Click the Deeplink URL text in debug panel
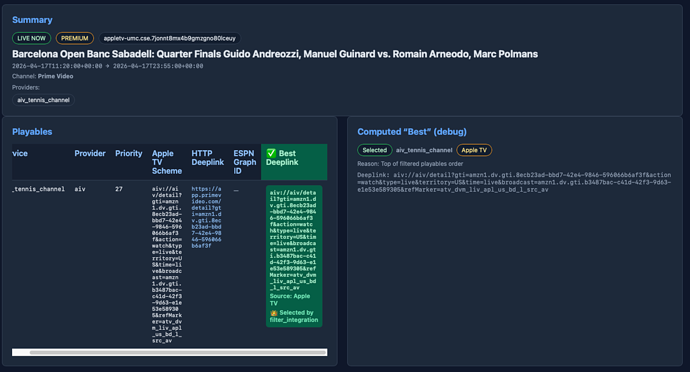This screenshot has width=690, height=372. 514,182
